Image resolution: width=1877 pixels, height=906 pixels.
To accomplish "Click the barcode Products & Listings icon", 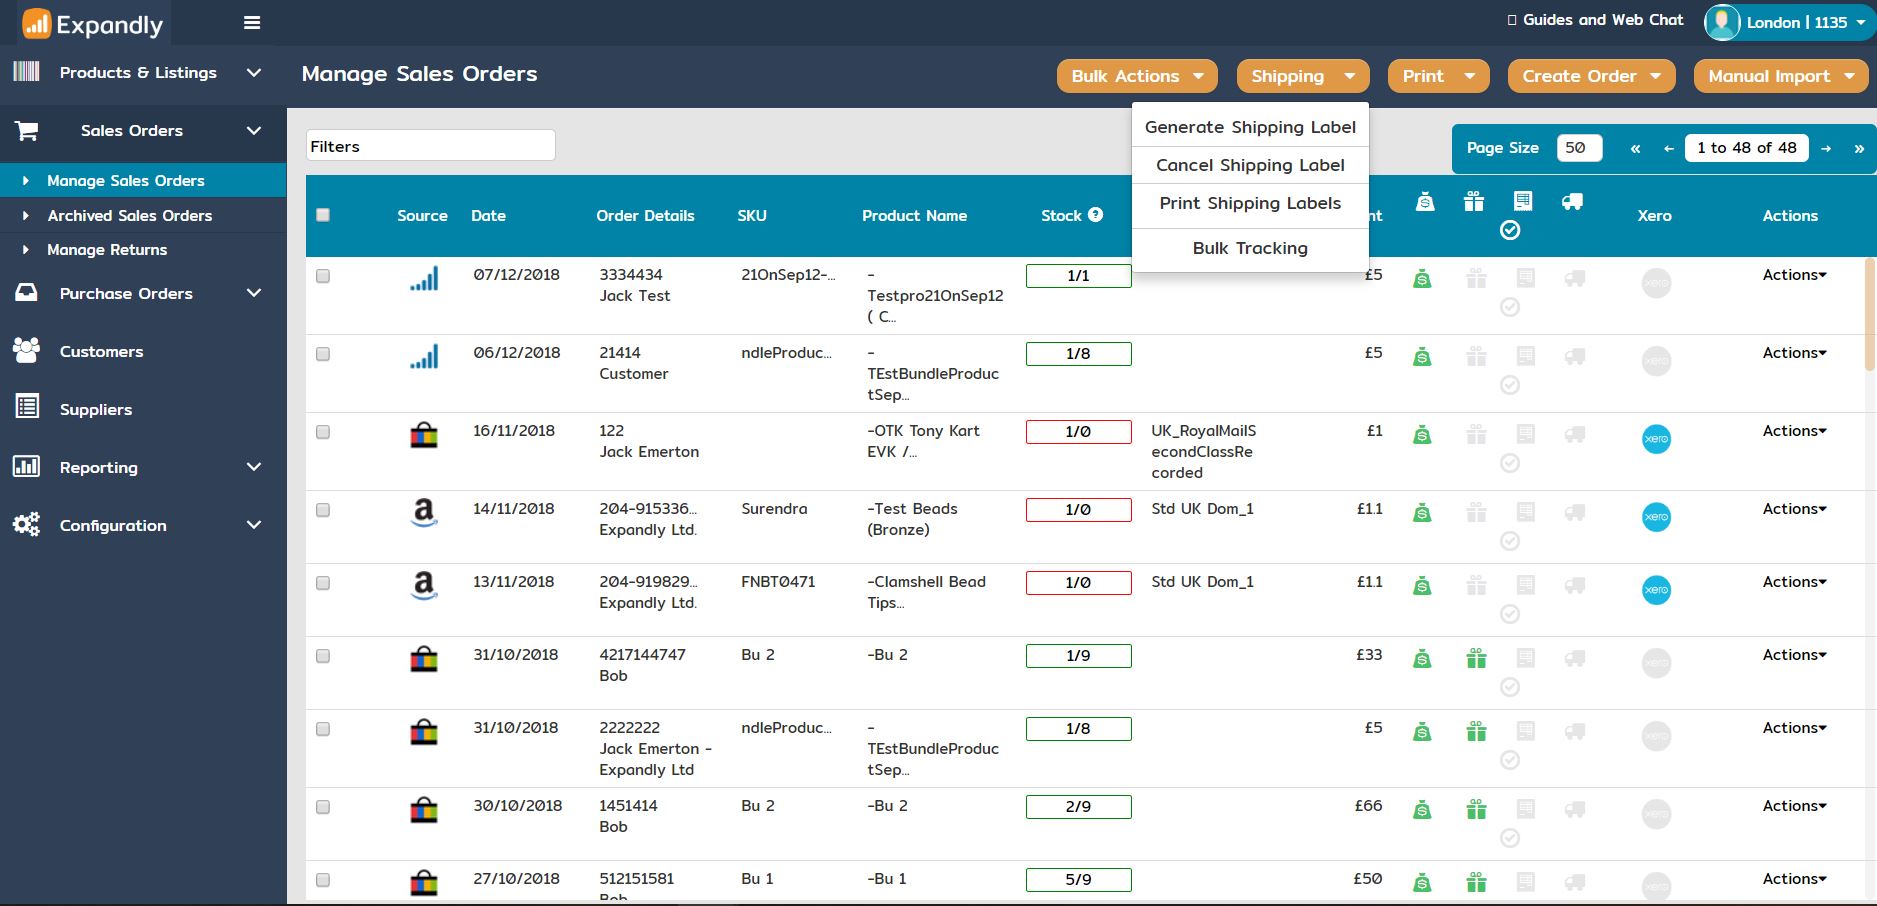I will click(27, 71).
